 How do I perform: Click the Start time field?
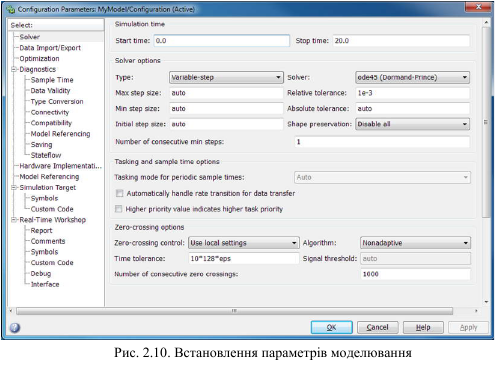tap(222, 41)
